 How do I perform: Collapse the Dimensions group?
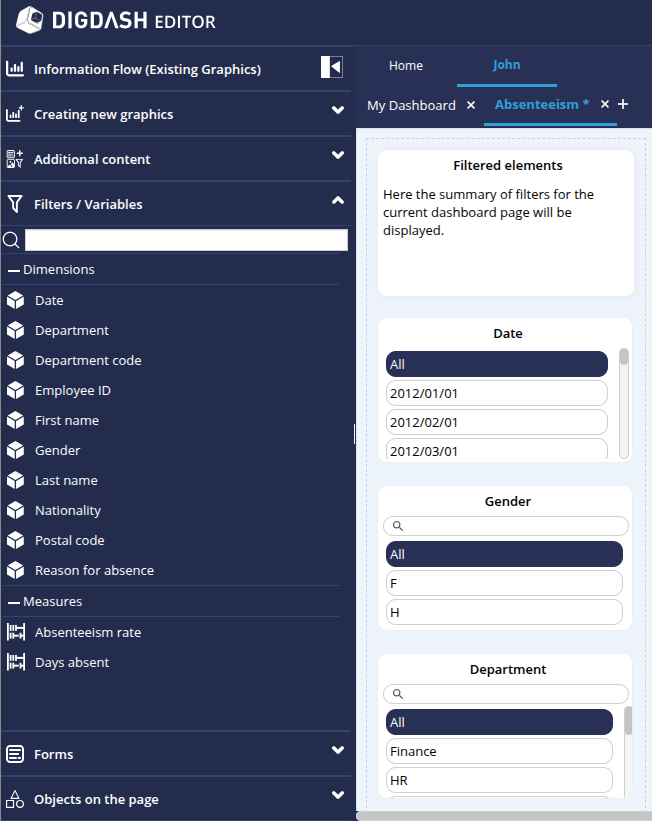click(x=14, y=270)
